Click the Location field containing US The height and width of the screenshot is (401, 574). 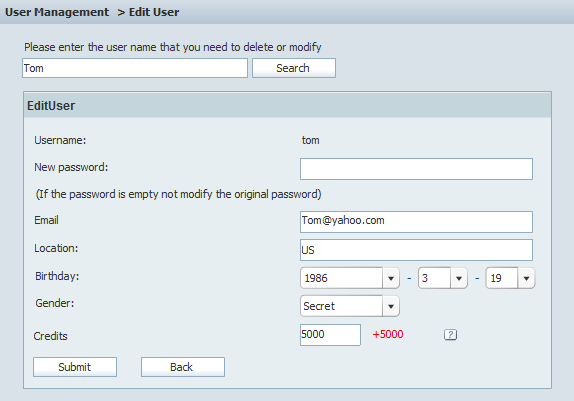point(416,250)
